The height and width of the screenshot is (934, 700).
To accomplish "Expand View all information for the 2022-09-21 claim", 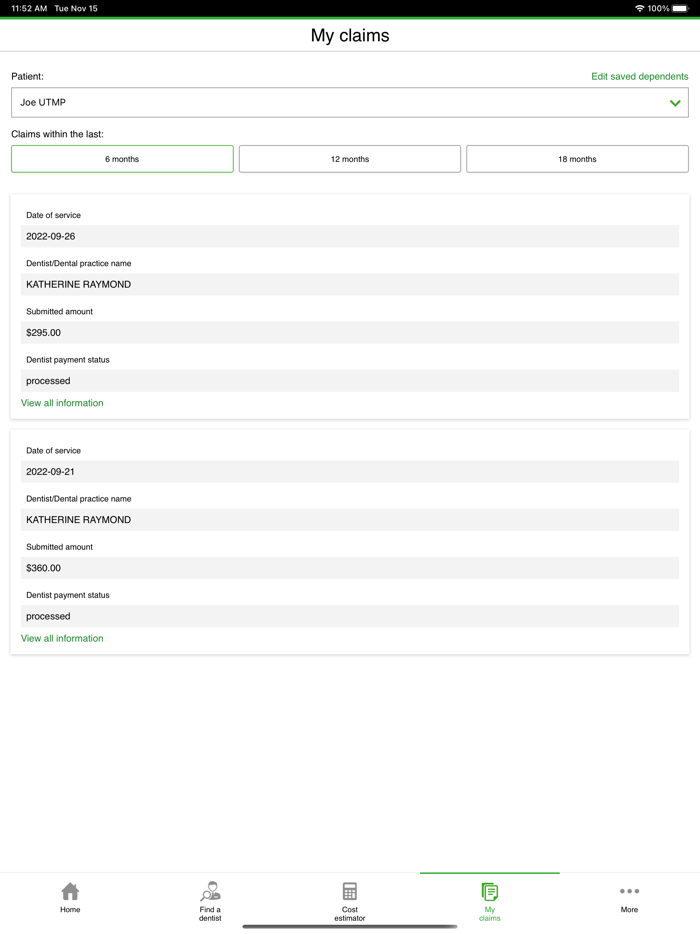I will click(x=62, y=638).
